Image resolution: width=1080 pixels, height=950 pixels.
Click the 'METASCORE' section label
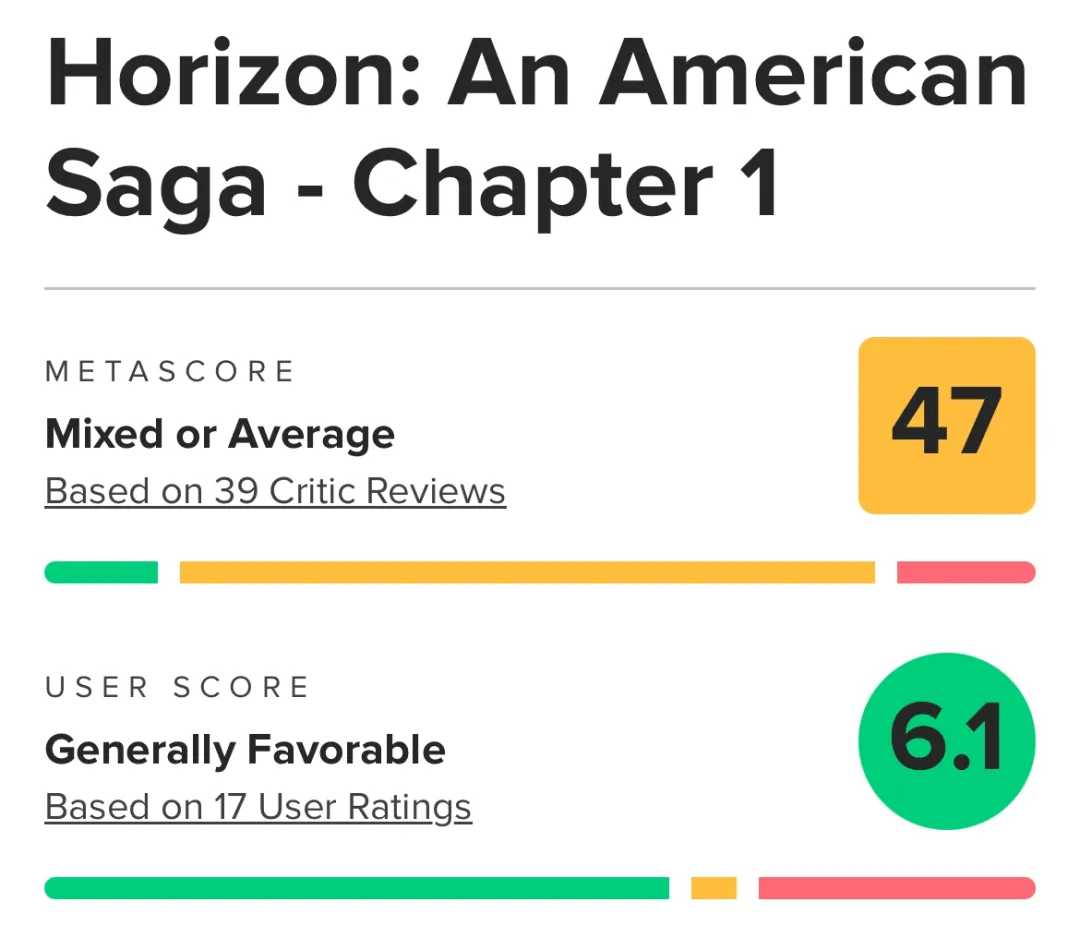coord(170,372)
